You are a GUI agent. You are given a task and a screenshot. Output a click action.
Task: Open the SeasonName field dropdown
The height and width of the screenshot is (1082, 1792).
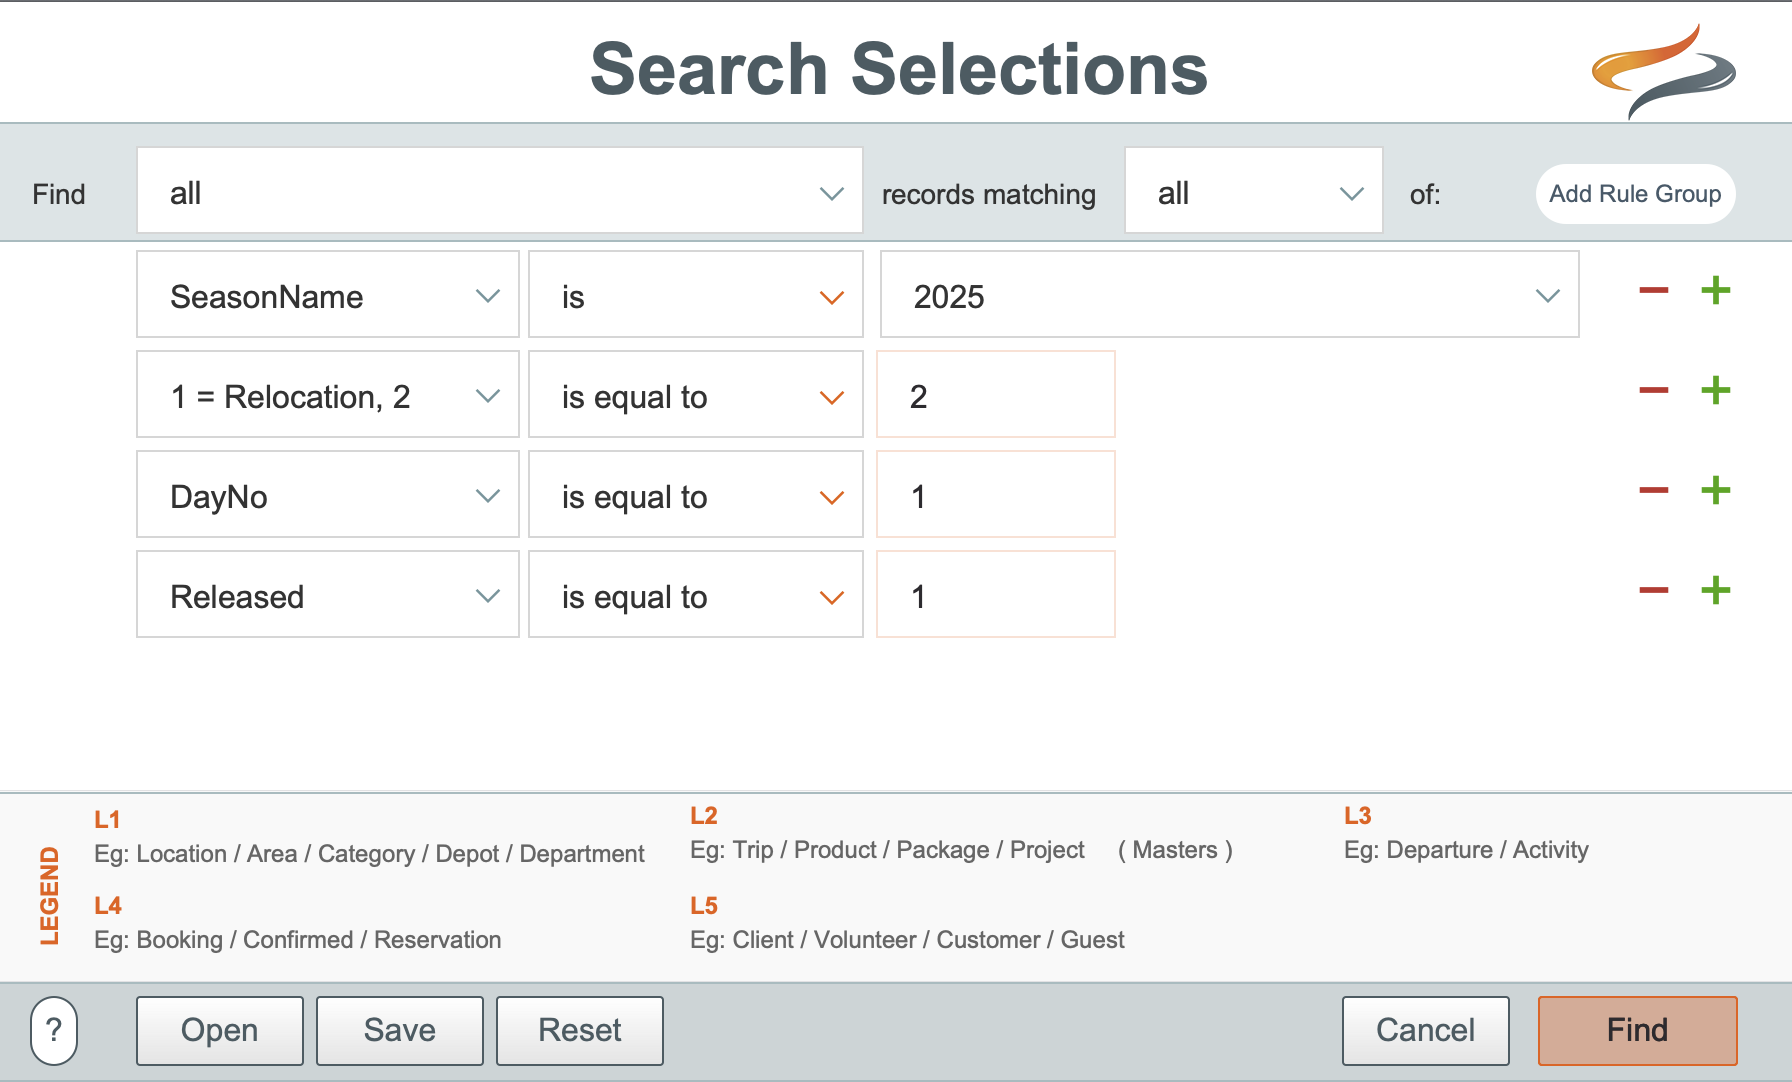pyautogui.click(x=328, y=295)
